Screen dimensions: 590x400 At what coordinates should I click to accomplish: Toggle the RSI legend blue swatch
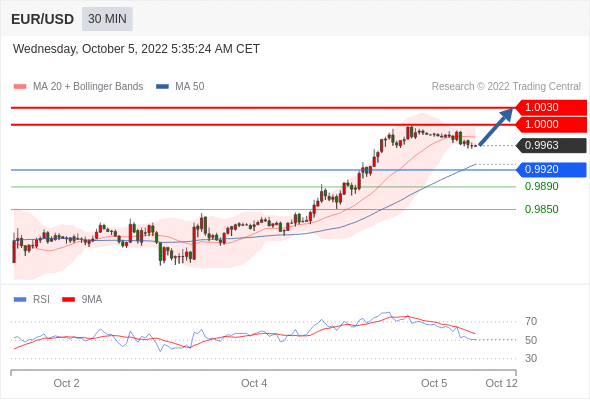point(20,300)
